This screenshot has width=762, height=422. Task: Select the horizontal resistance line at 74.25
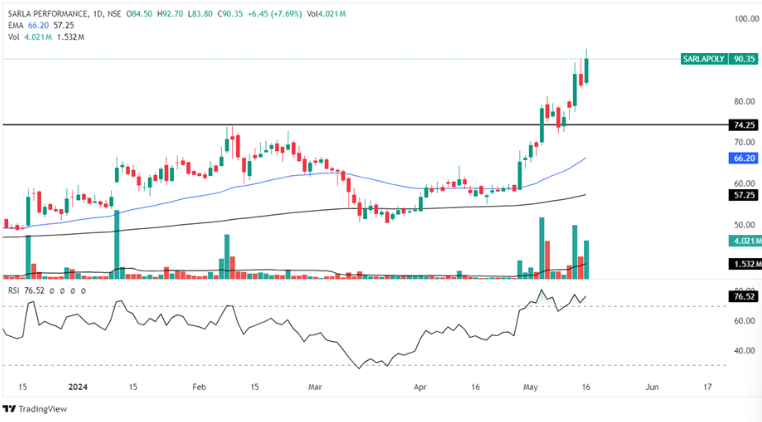300,125
